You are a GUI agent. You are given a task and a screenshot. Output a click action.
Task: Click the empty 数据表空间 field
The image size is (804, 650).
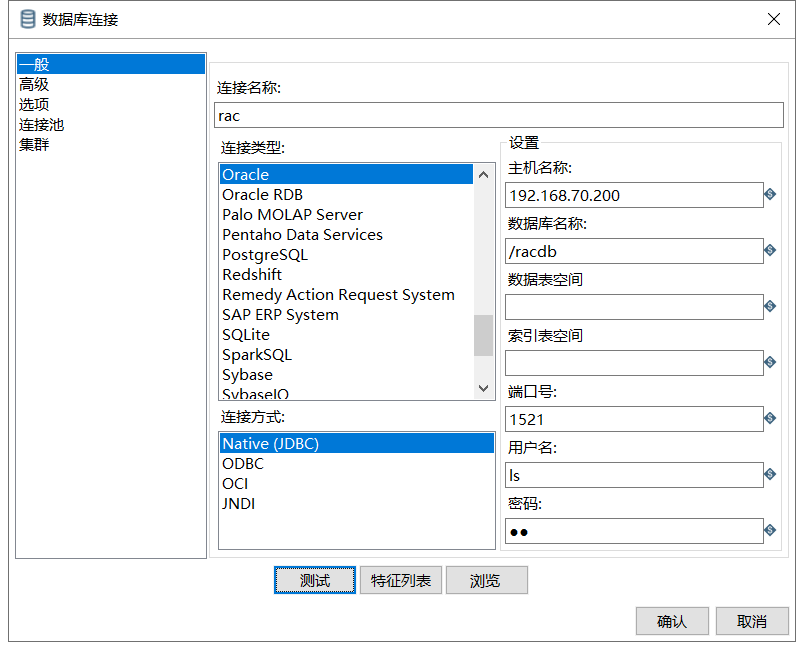coord(634,307)
